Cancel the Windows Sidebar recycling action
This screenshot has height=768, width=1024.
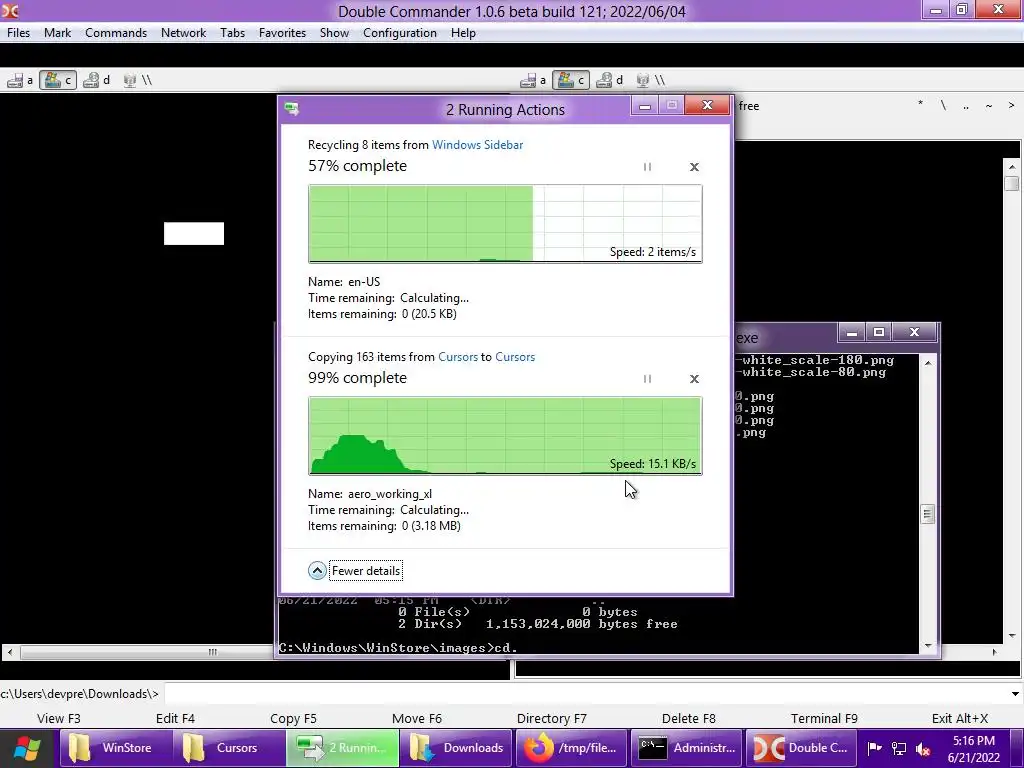point(694,167)
